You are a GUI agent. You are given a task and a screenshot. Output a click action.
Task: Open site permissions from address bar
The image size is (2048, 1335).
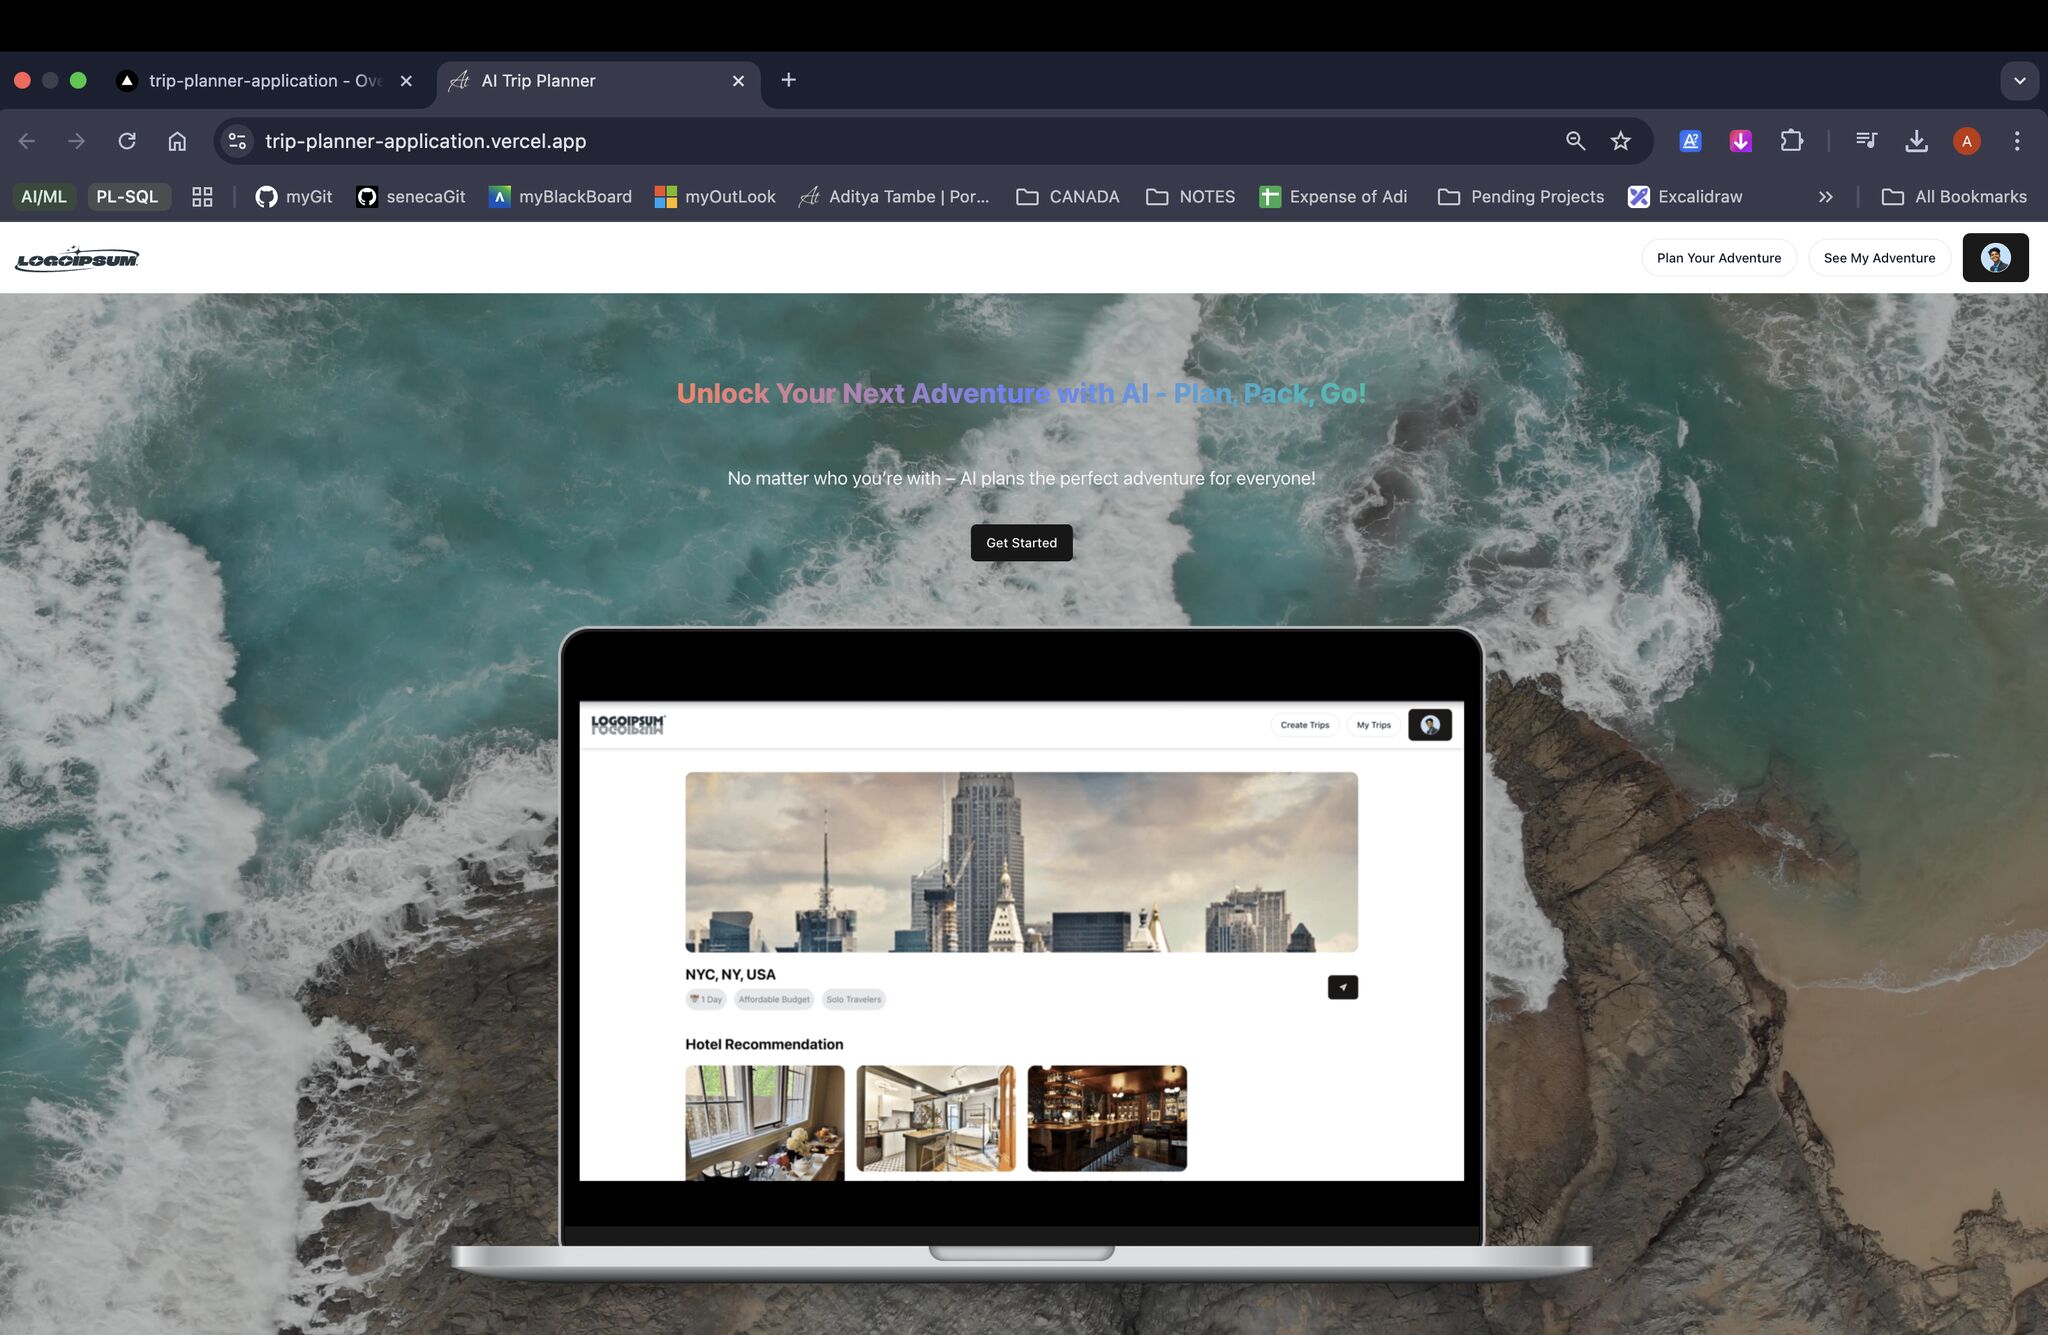(236, 141)
